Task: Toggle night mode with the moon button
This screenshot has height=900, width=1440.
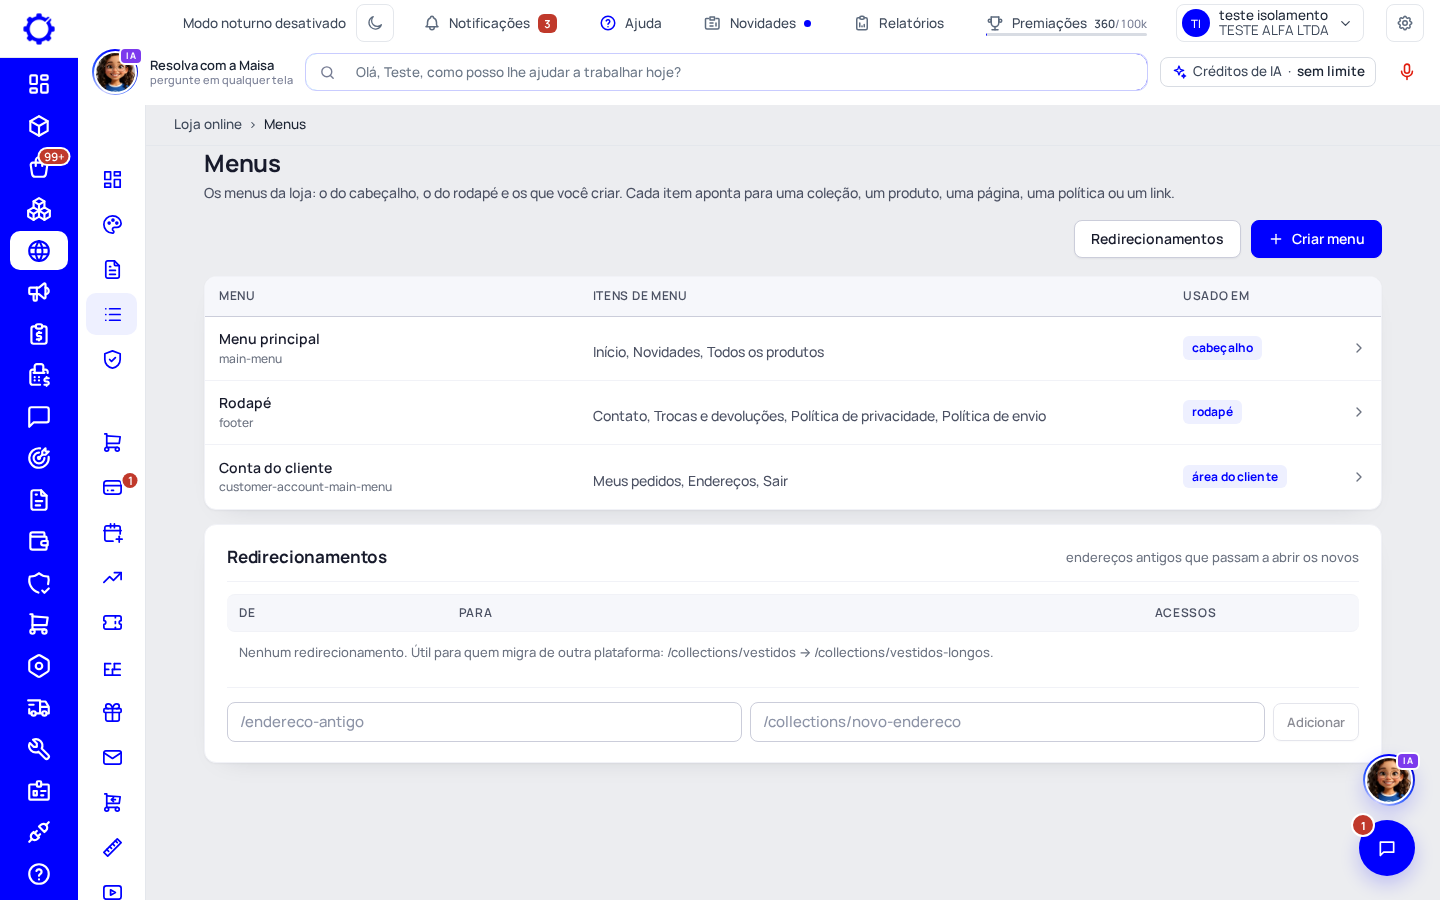Action: point(375,23)
